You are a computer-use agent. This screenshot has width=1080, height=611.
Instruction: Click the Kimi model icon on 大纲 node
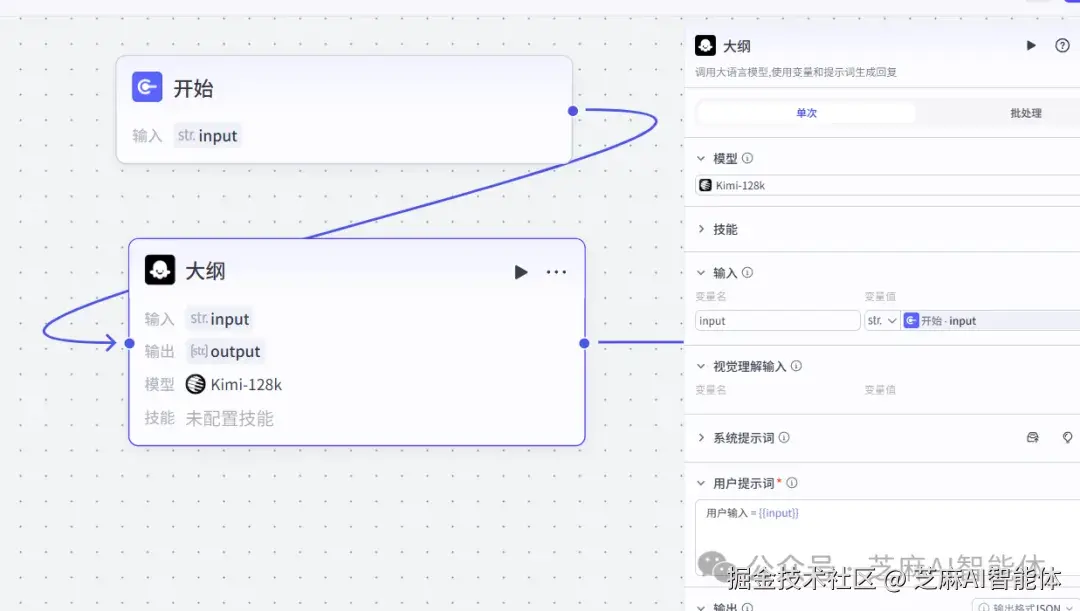click(x=194, y=383)
